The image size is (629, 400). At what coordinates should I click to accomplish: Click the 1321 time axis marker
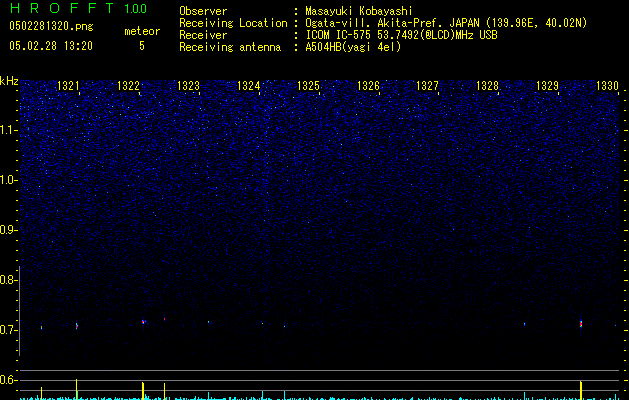coord(68,86)
